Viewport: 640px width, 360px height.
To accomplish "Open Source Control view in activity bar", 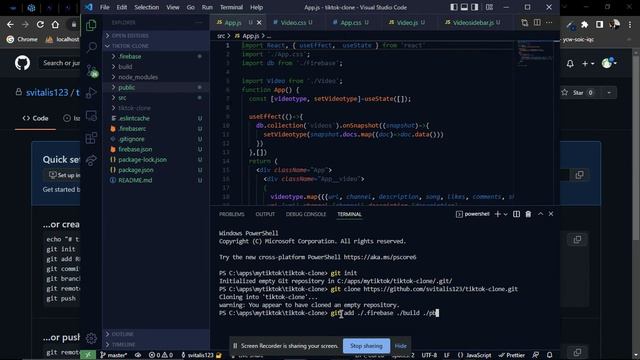I will coord(91,71).
